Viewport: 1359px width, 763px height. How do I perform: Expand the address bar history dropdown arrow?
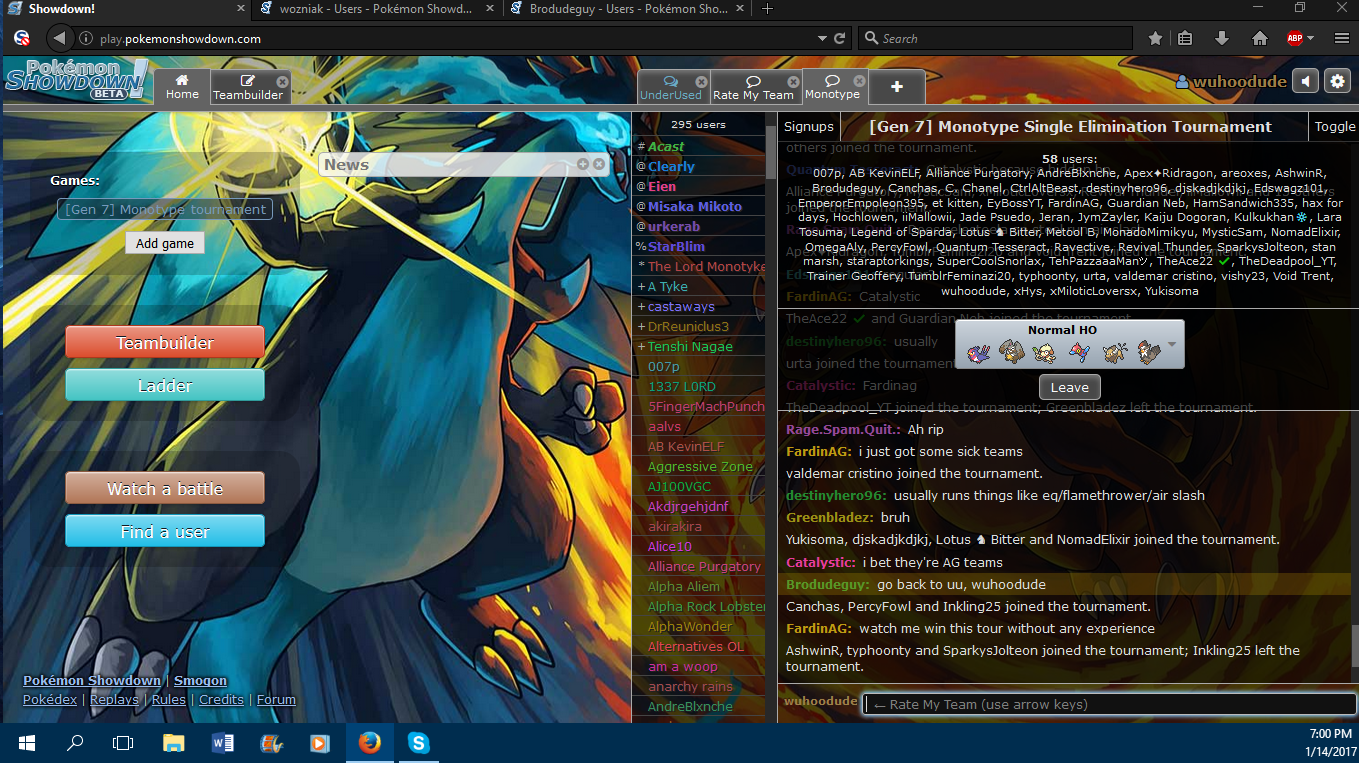822,39
